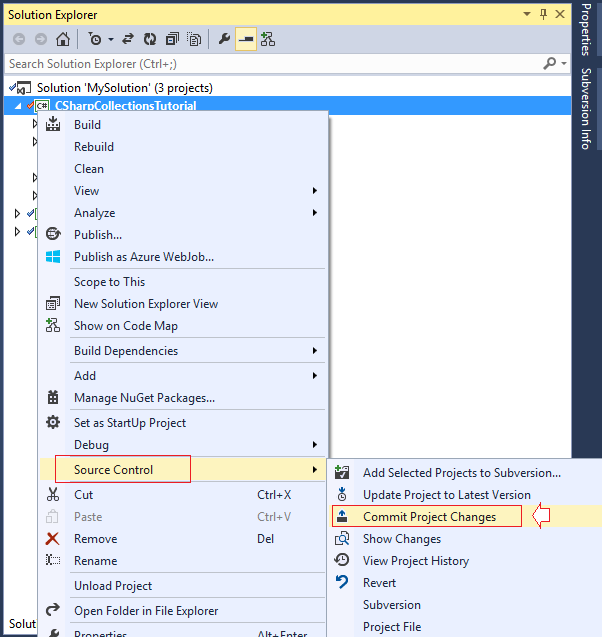This screenshot has width=602, height=637.
Task: Open the Subversion submenu entry
Action: 465,604
